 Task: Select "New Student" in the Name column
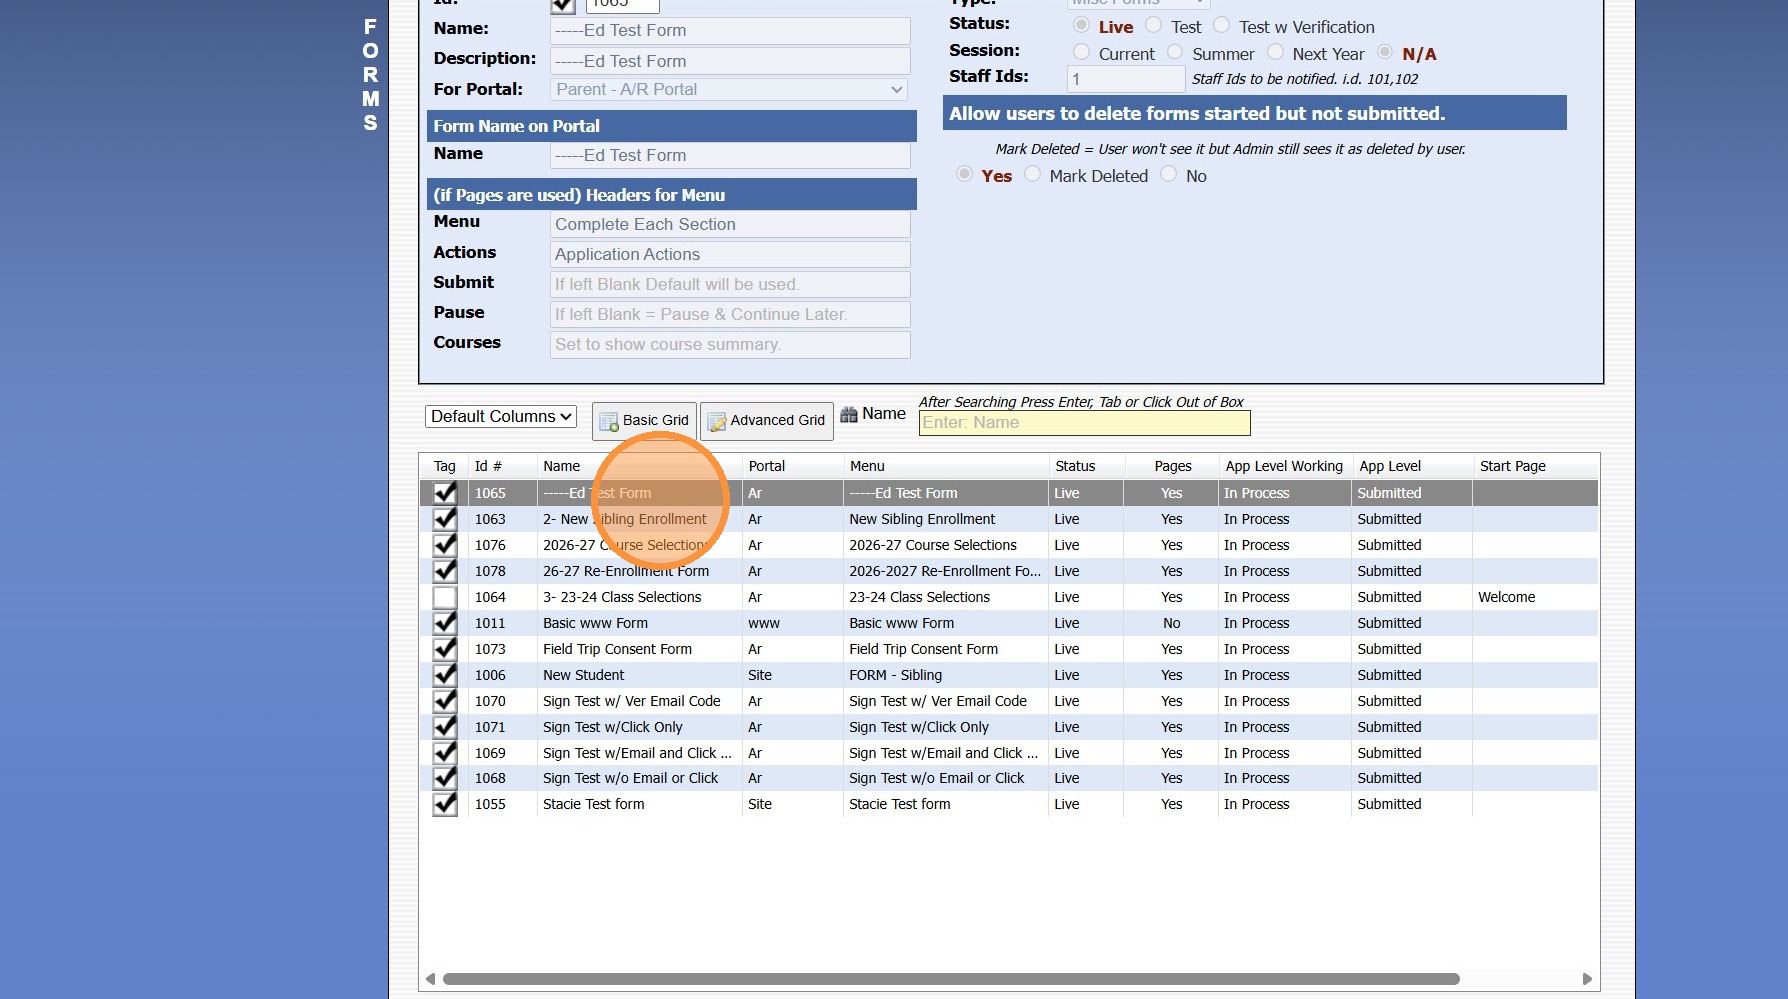[583, 675]
